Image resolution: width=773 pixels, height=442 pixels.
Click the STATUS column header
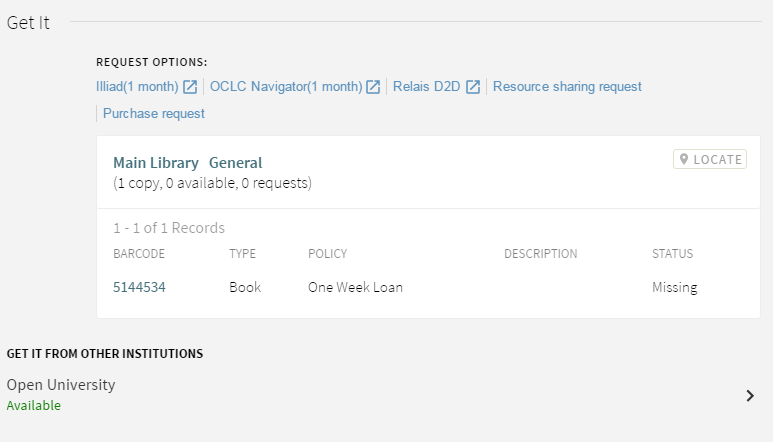pos(672,254)
